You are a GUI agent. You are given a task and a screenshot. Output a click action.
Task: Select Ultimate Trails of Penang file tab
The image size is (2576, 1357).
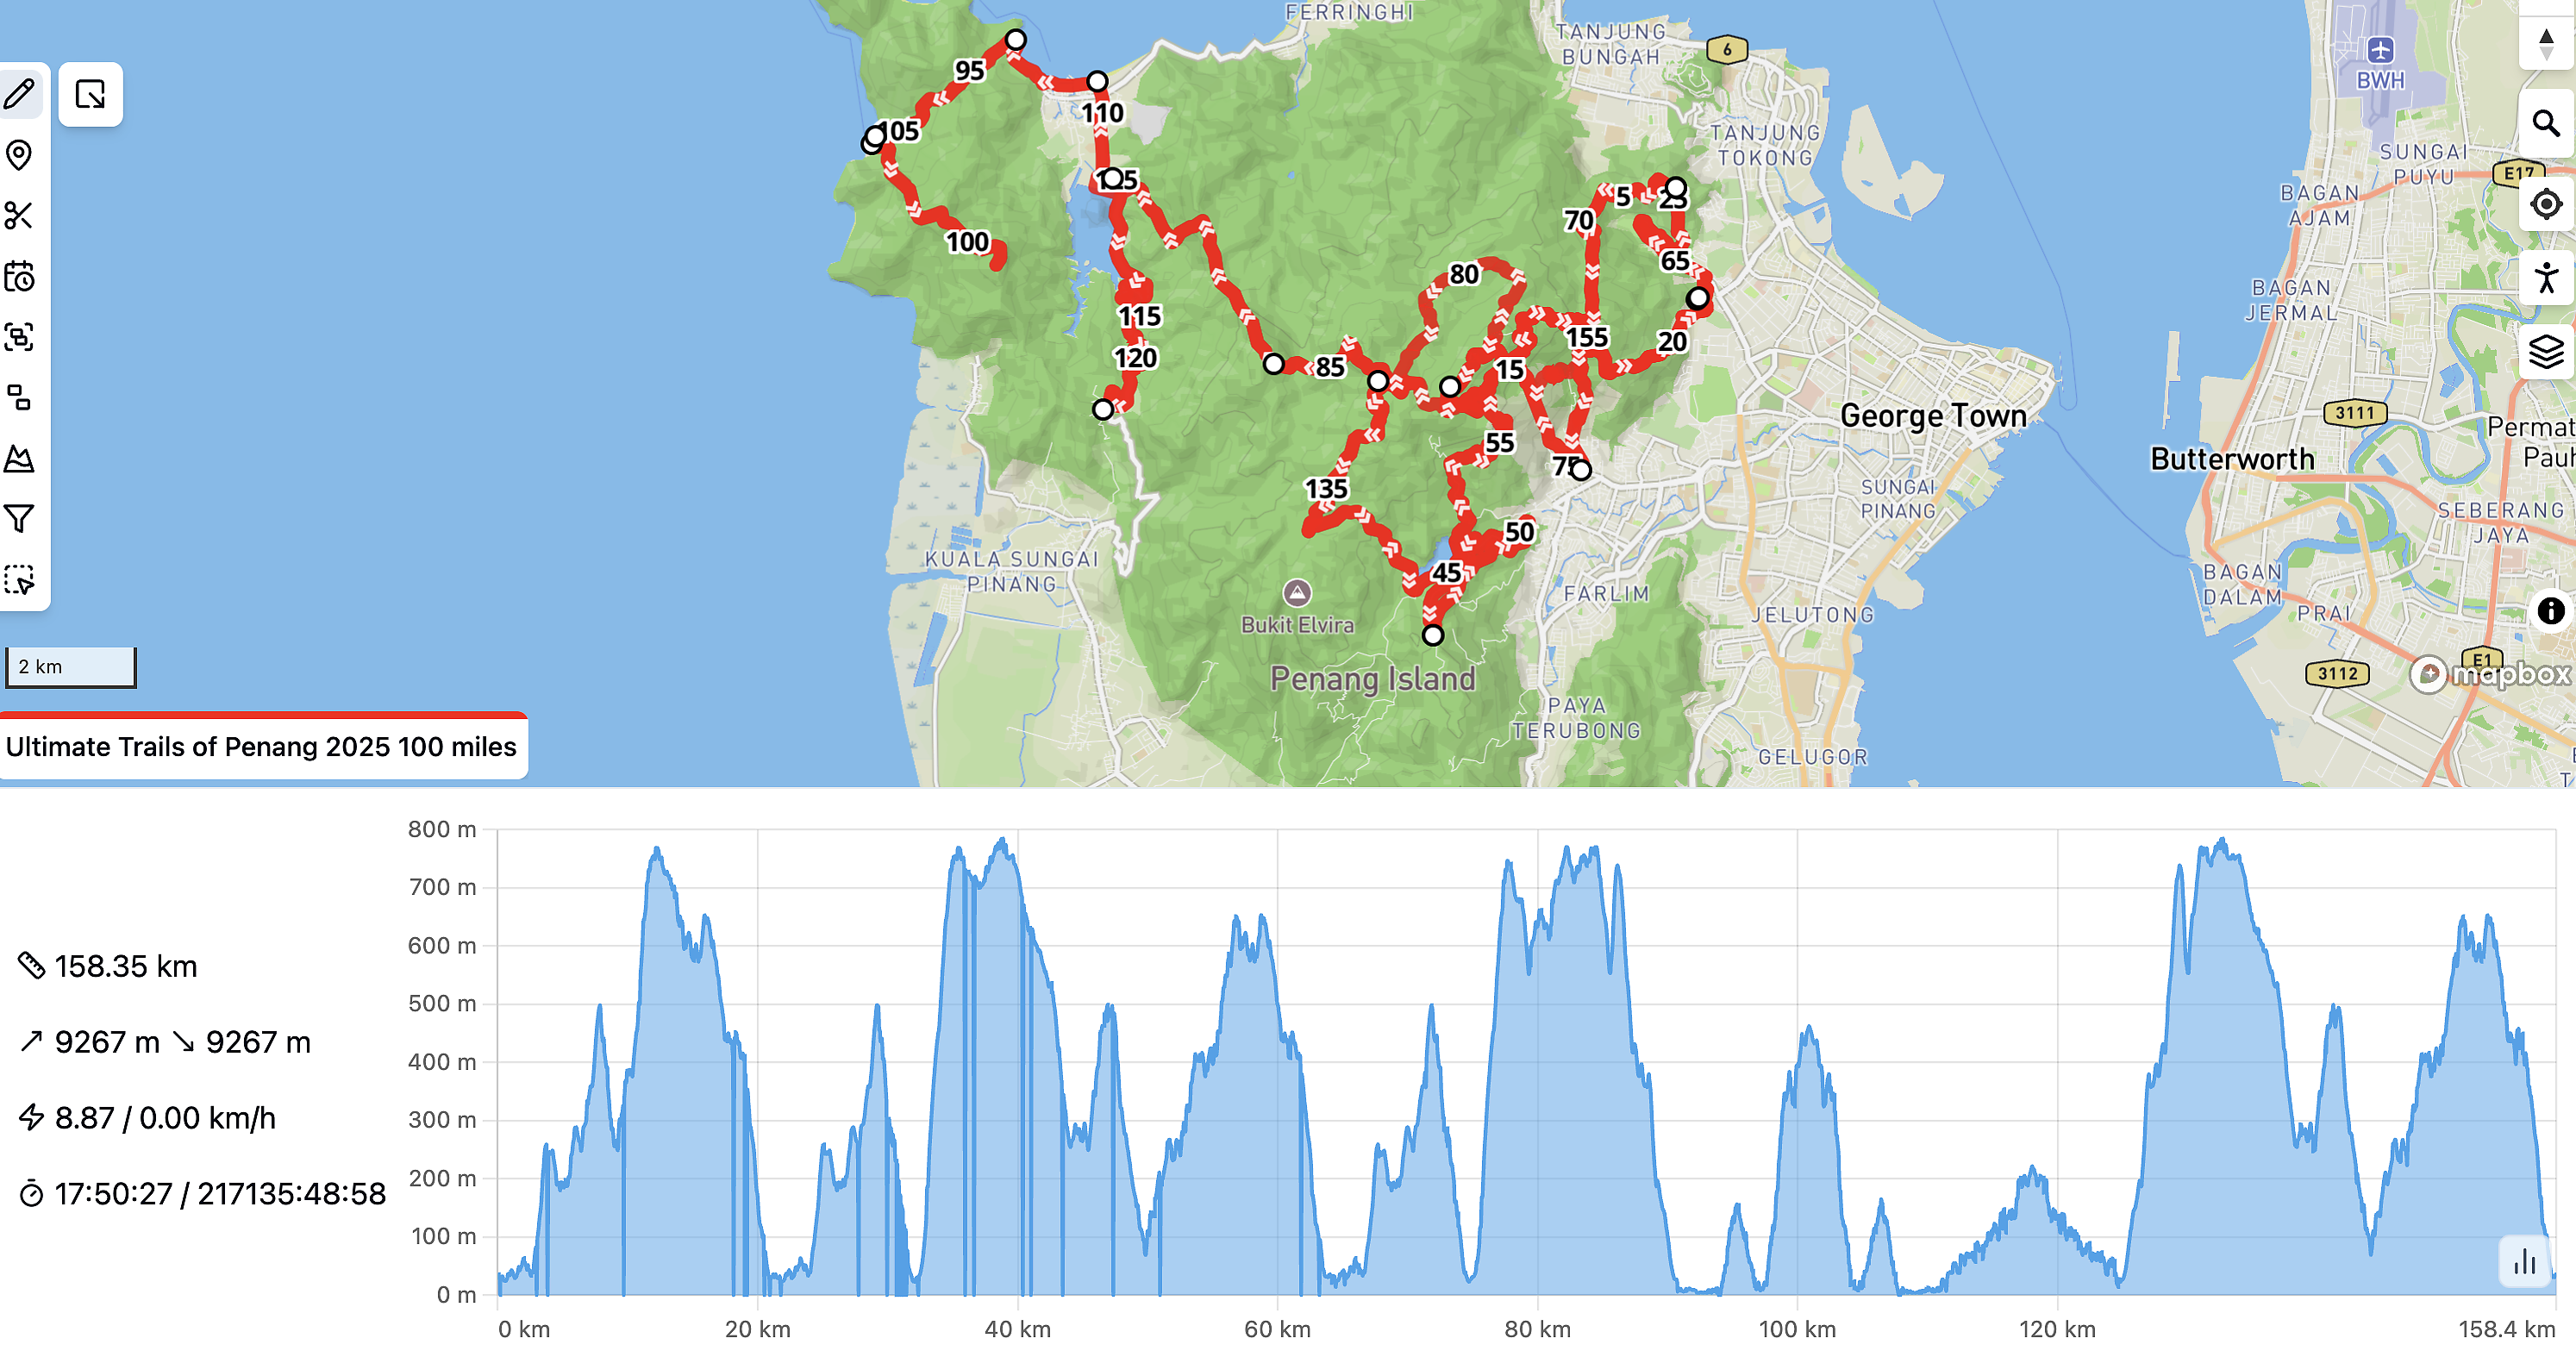pos(262,747)
